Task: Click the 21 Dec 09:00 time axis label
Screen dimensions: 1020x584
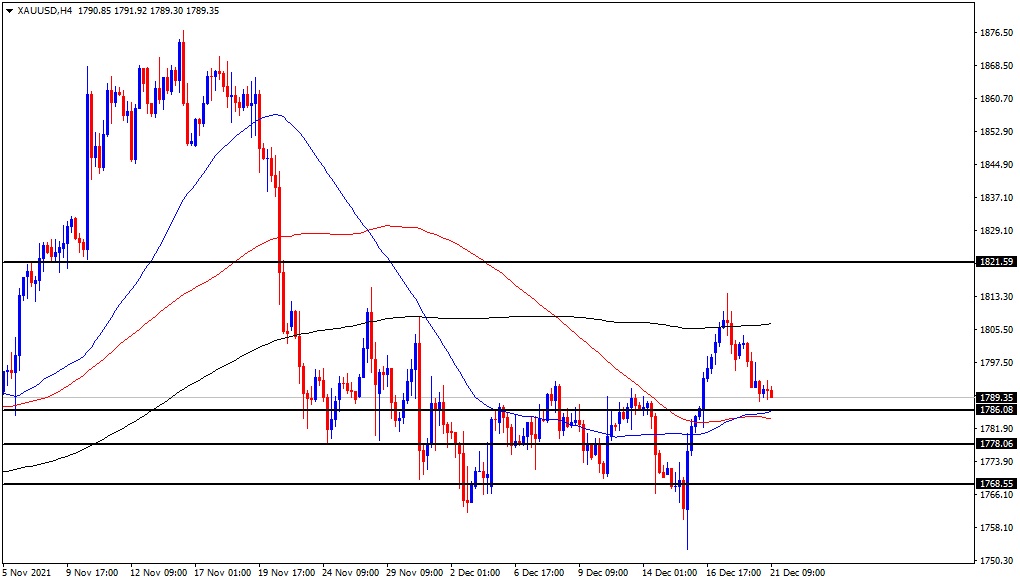Action: pyautogui.click(x=798, y=573)
